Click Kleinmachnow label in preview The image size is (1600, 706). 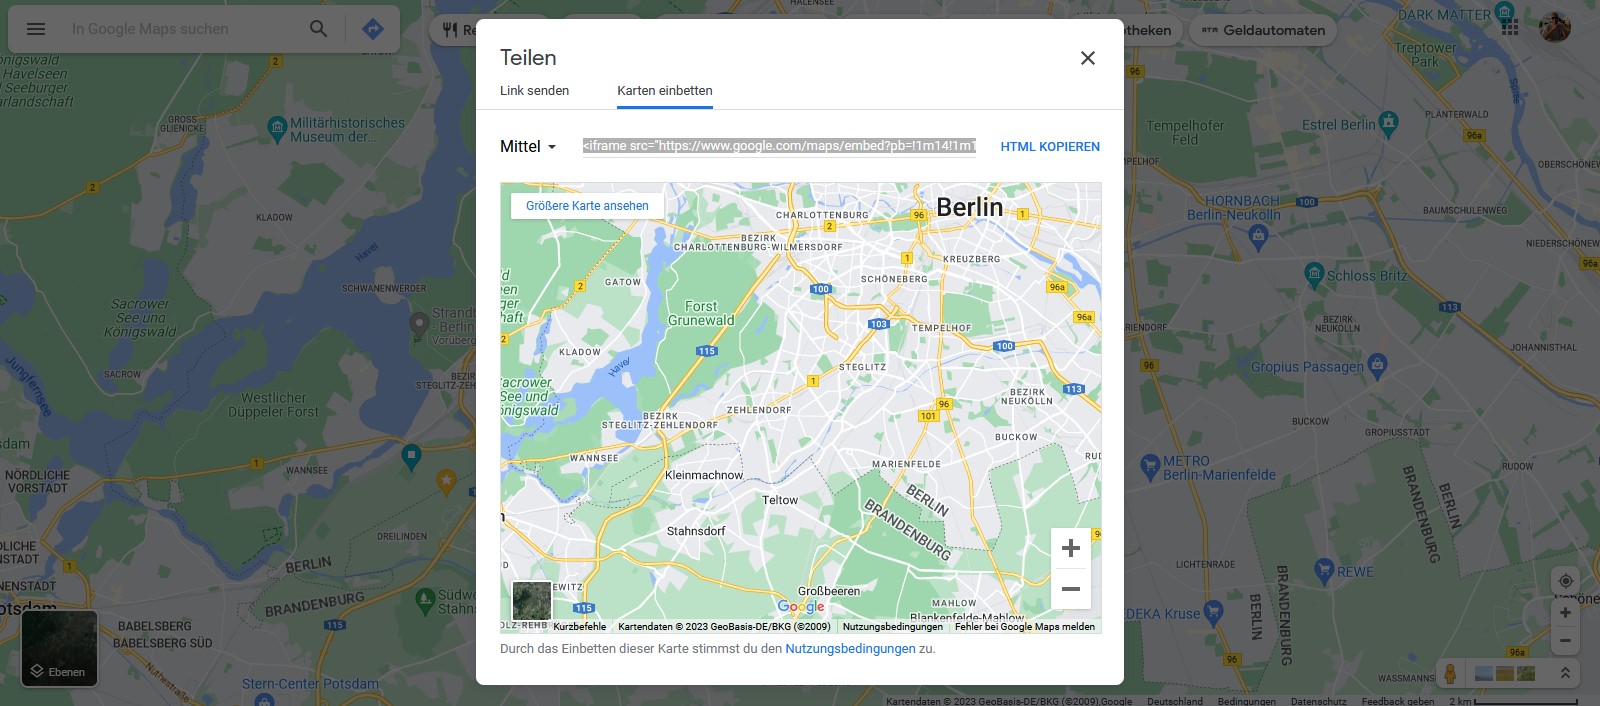click(x=704, y=475)
